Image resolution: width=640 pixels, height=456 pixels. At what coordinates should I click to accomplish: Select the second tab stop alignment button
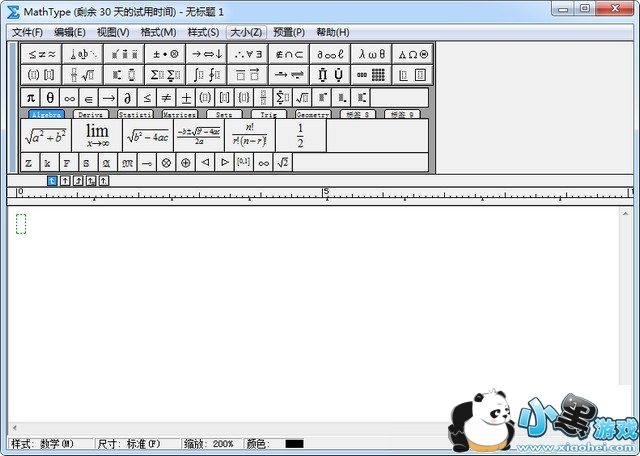(65, 180)
